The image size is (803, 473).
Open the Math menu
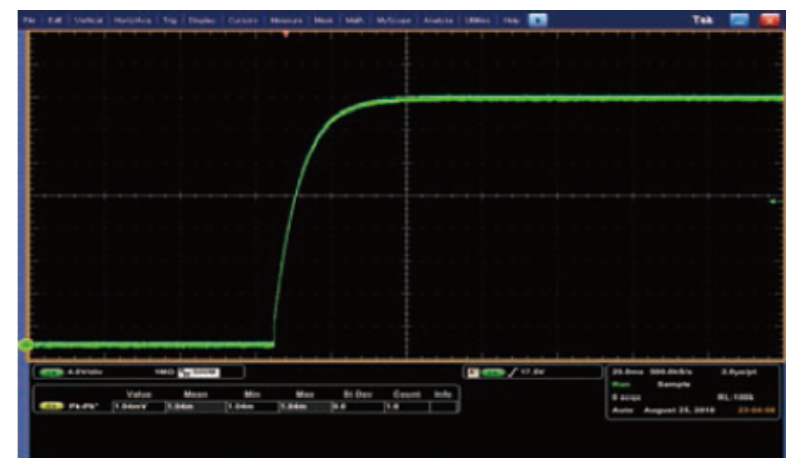[x=354, y=20]
